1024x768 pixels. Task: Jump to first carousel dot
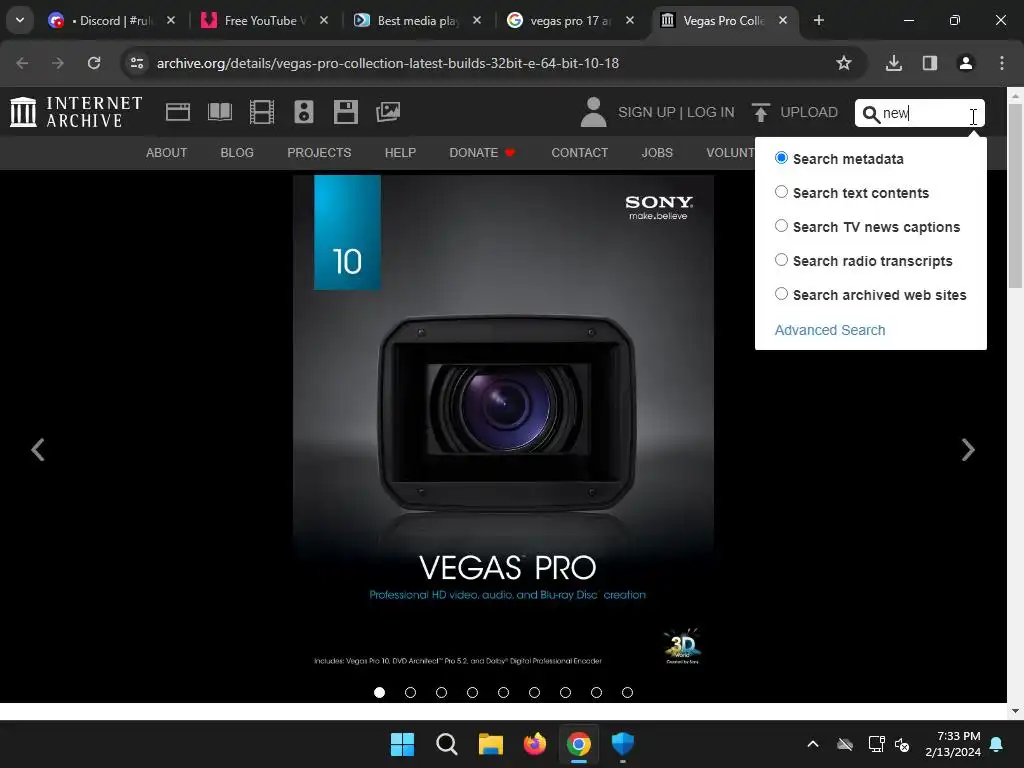click(379, 692)
